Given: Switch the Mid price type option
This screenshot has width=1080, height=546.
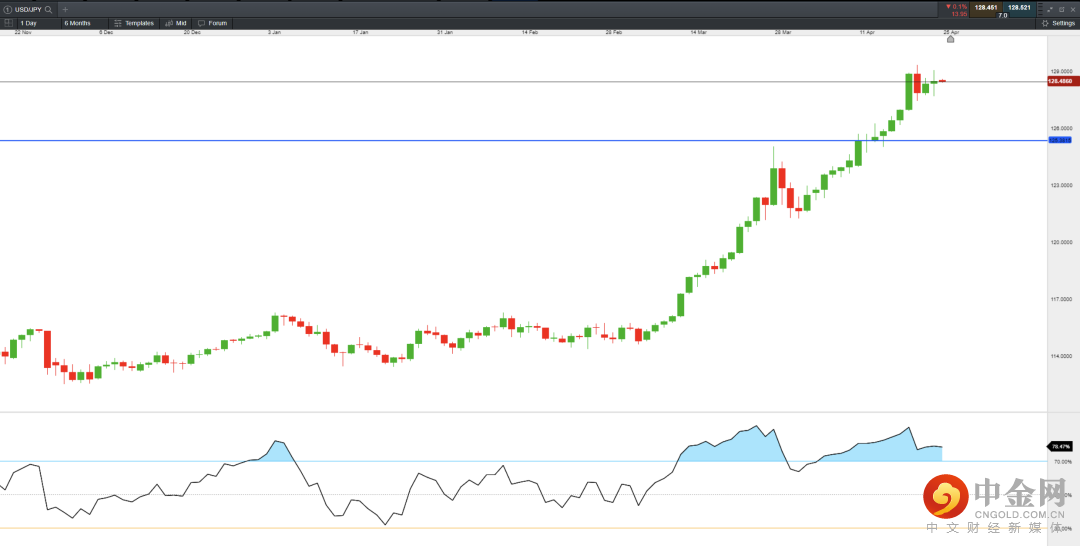Looking at the screenshot, I should point(176,23).
